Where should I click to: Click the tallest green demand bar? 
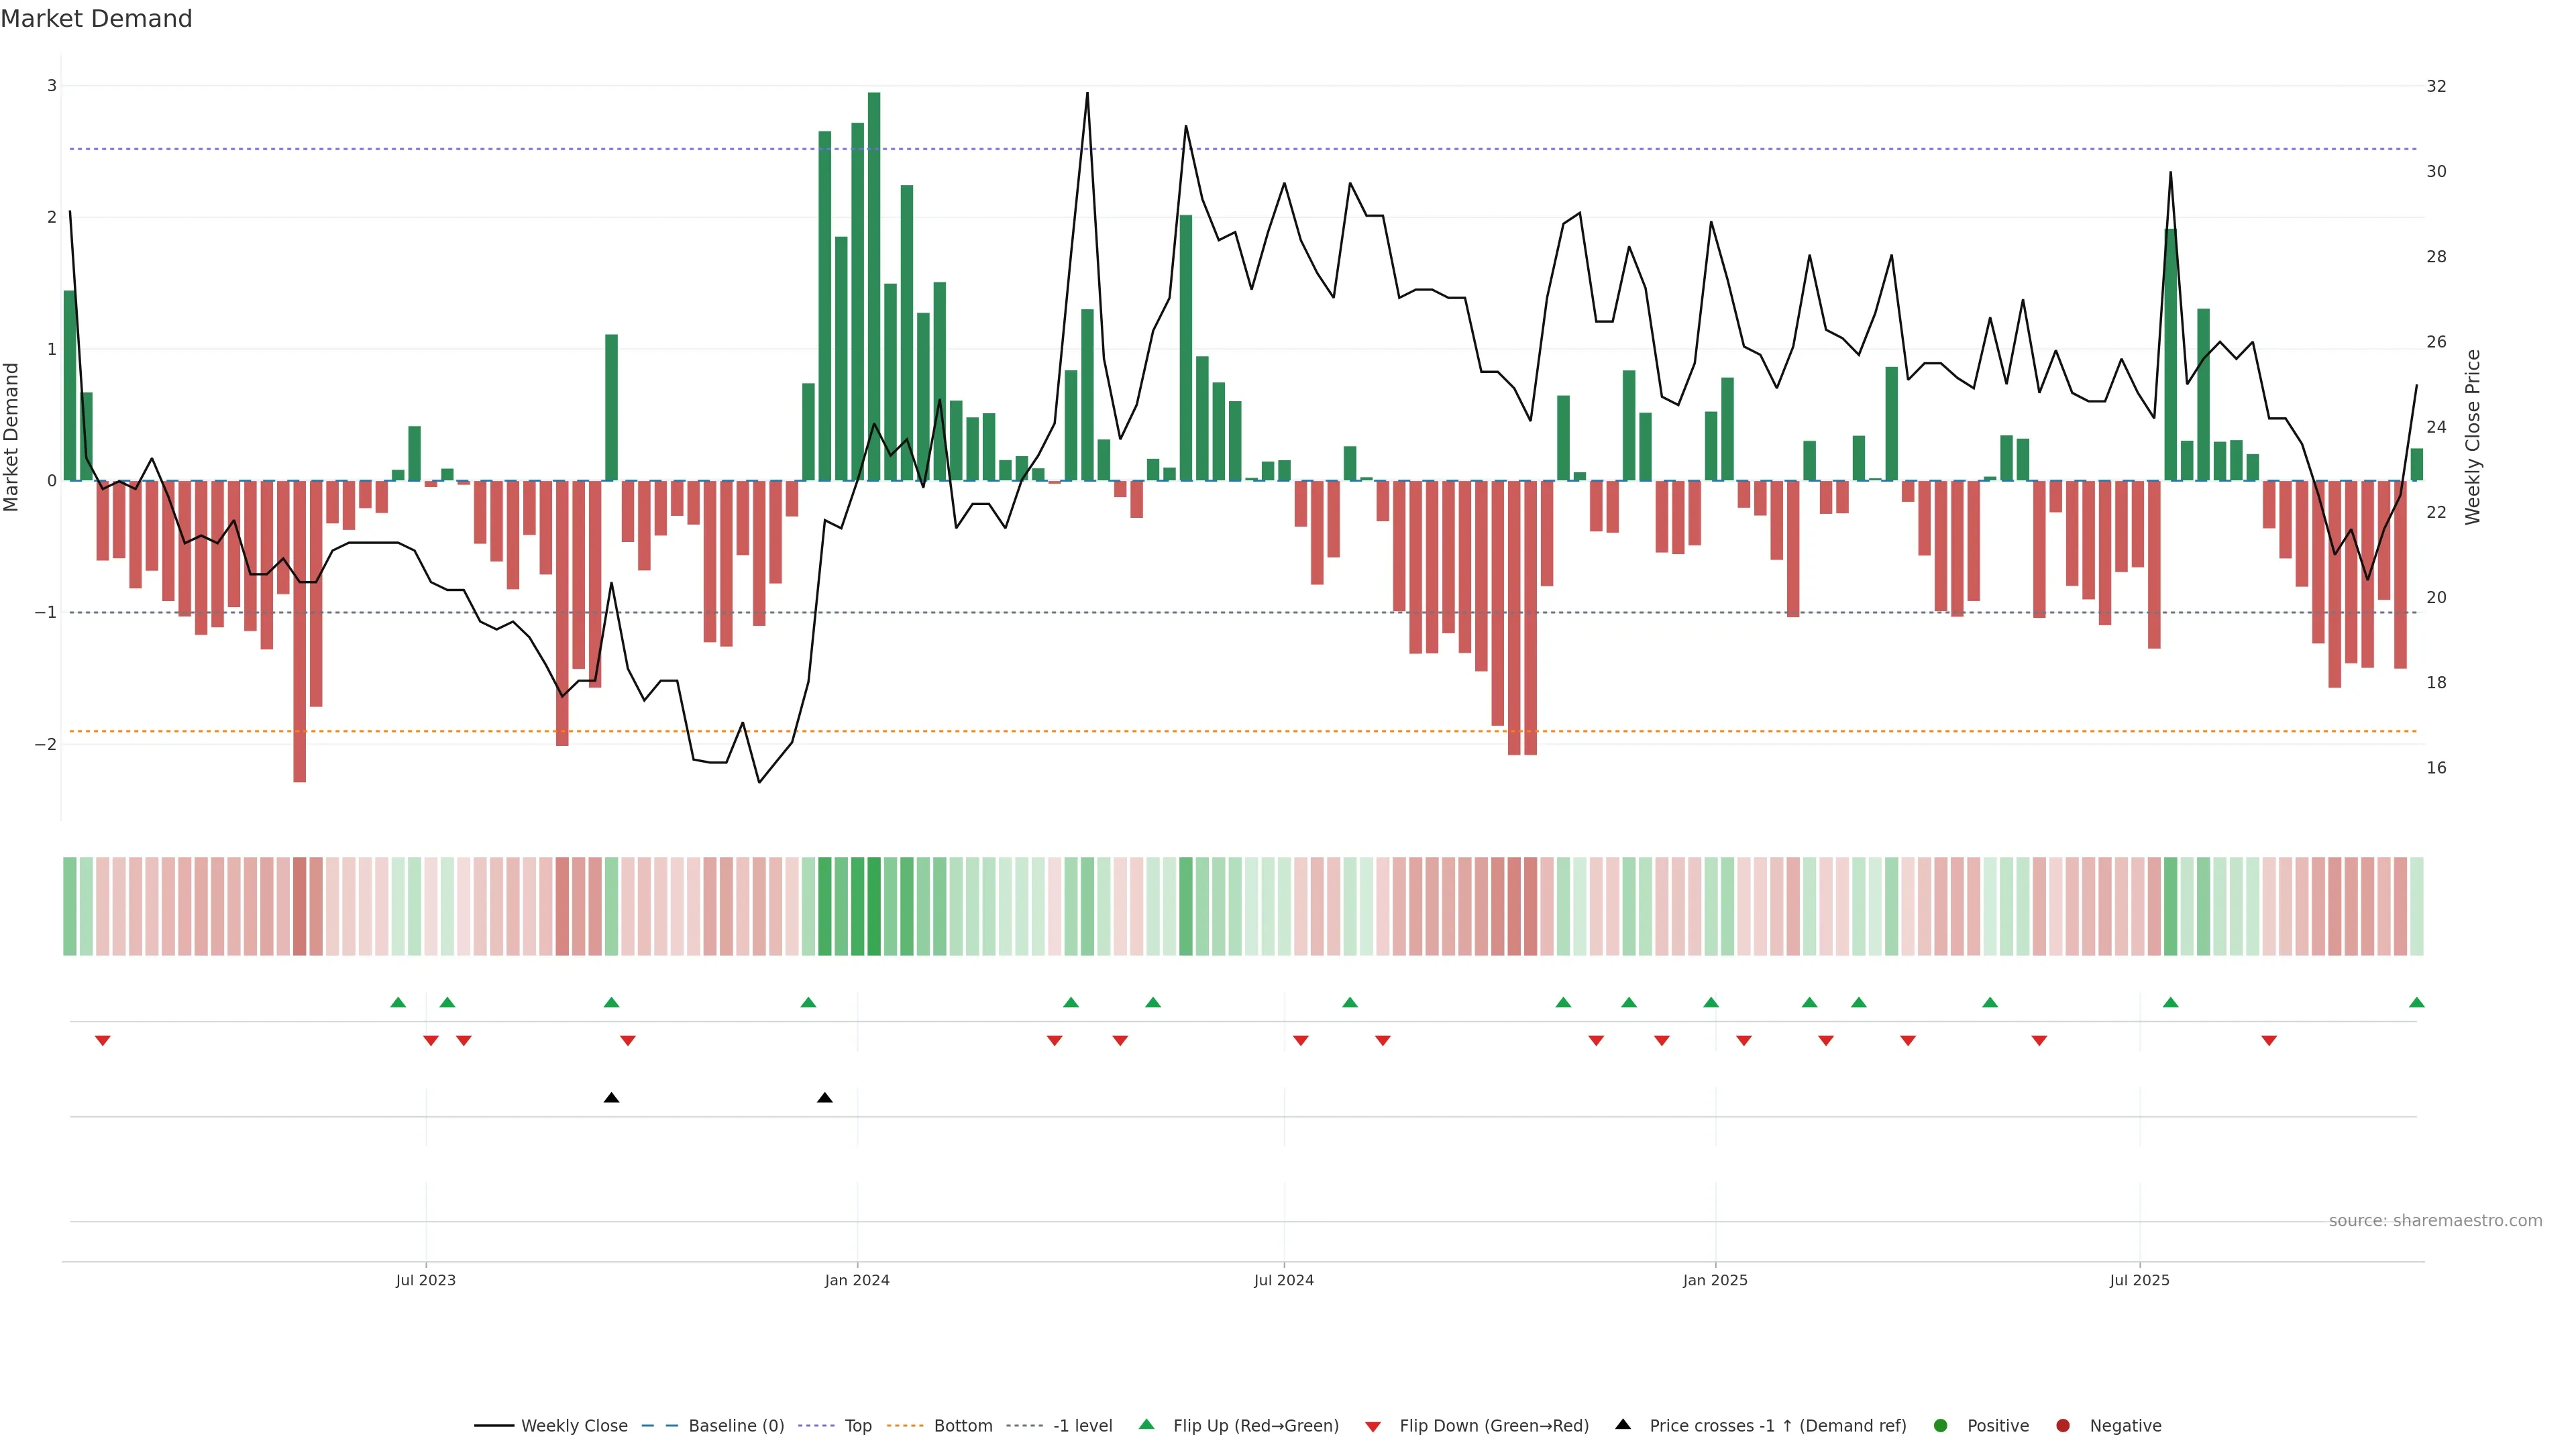tap(874, 286)
